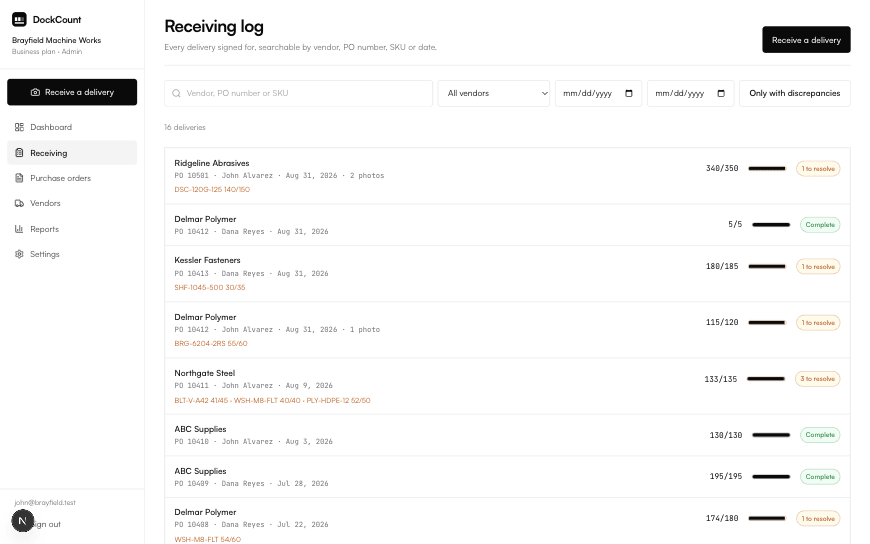Click the Complete badge beside 195/195
This screenshot has width=870, height=544.
(x=820, y=476)
